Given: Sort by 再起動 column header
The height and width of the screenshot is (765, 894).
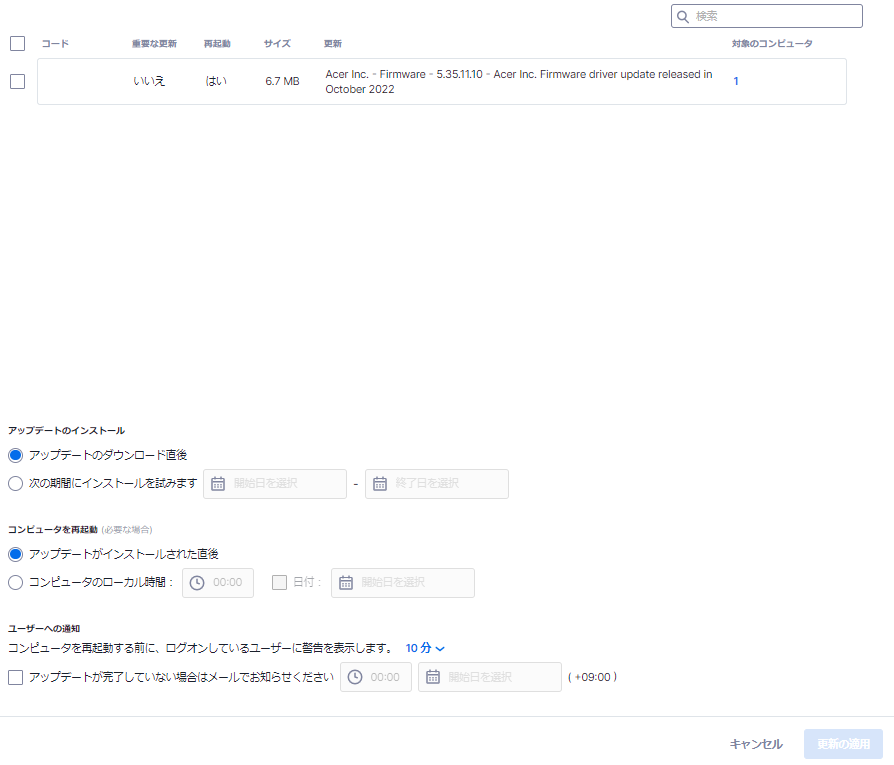Looking at the screenshot, I should coord(217,43).
